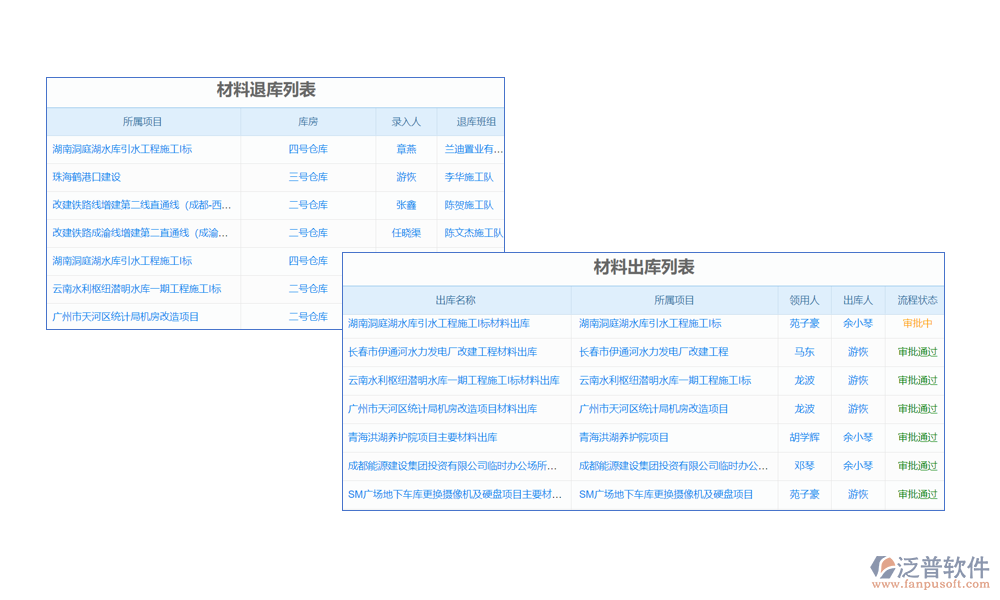This screenshot has height=600, width=1000.
Task: Open 广州市天河区统计局机房改造项目 in 出库列表 所属项目 column
Action: 654,409
